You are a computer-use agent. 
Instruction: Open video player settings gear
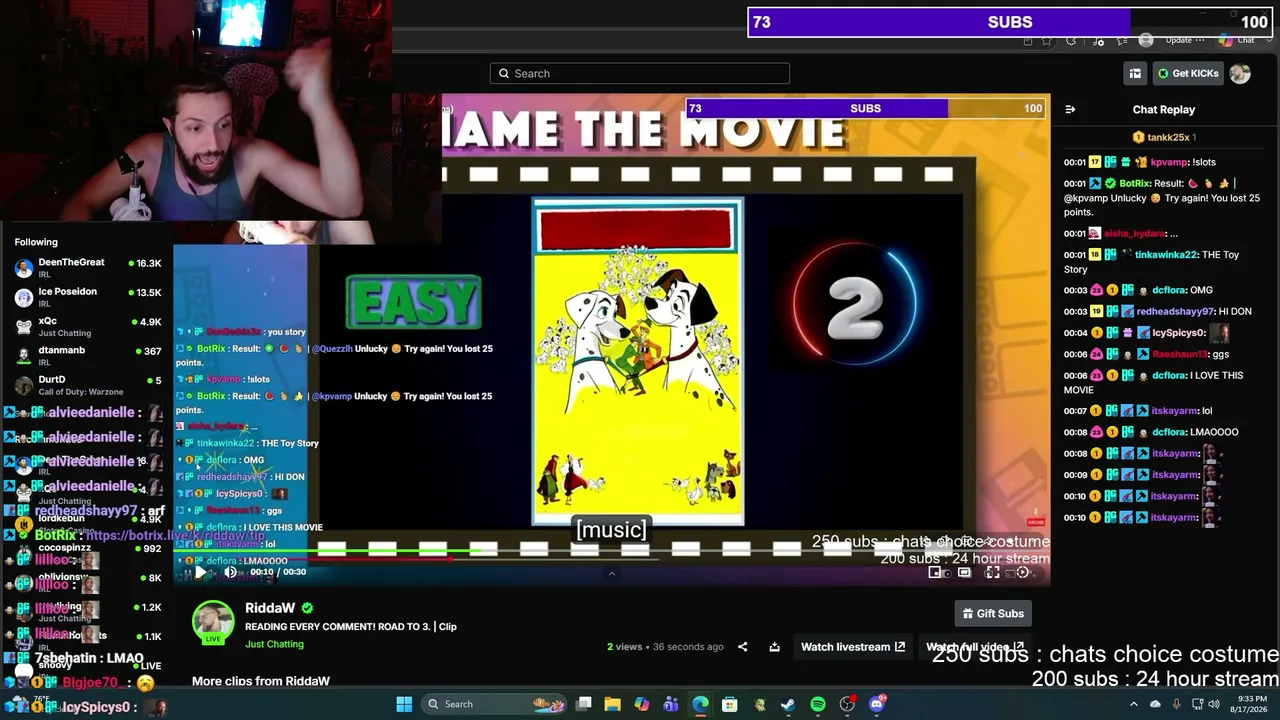(1022, 572)
